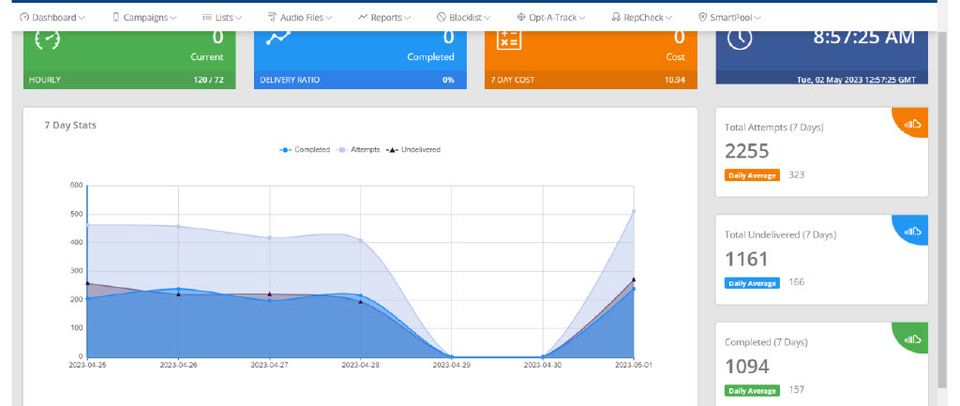Expand the Dashboard dropdown menu
Screen dimensions: 960x406
(x=53, y=17)
